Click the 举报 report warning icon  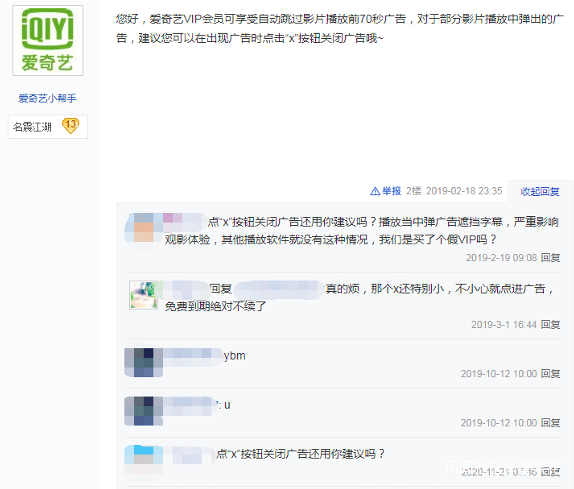click(x=375, y=191)
